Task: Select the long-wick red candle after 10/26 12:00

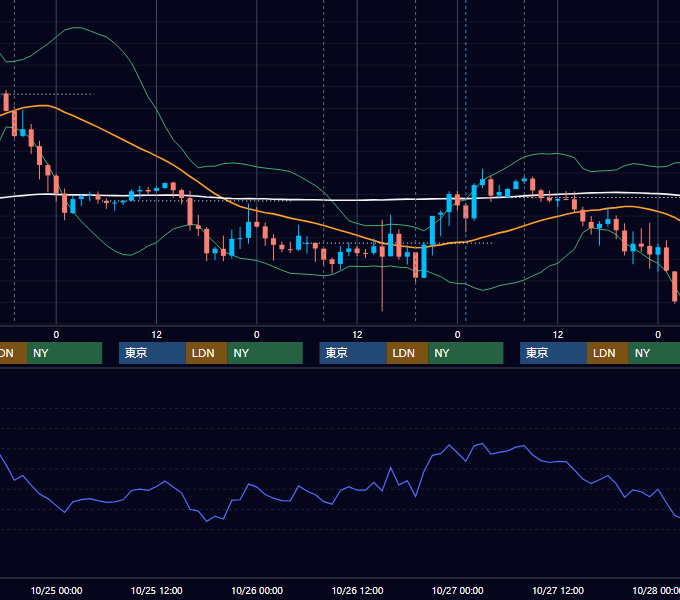Action: click(382, 265)
